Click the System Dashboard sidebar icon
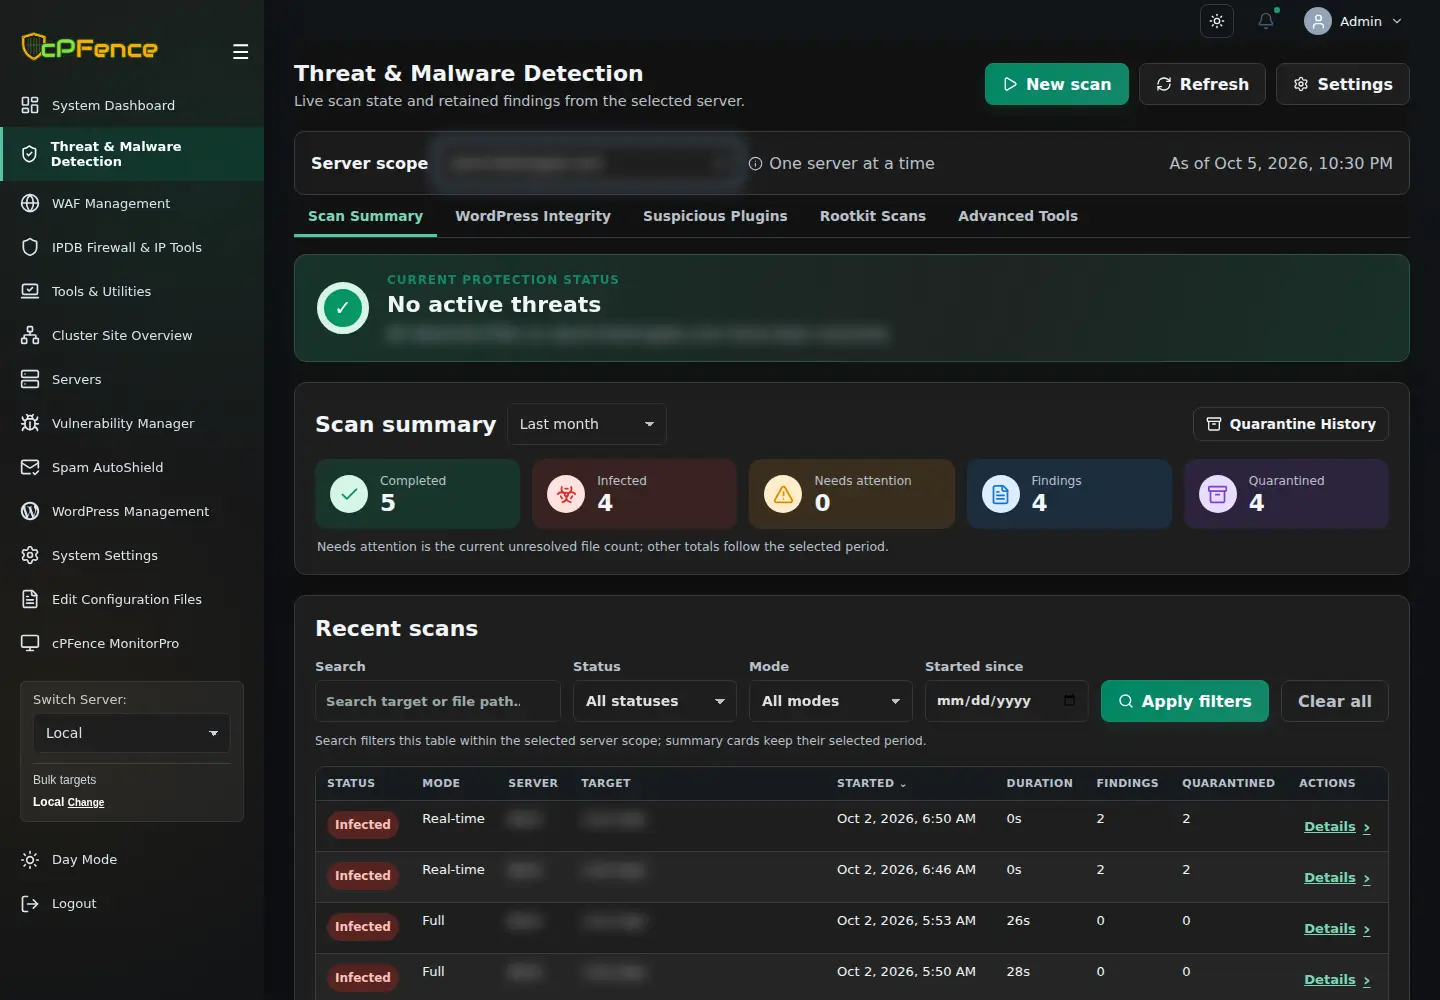Viewport: 1440px width, 1000px height. [30, 105]
